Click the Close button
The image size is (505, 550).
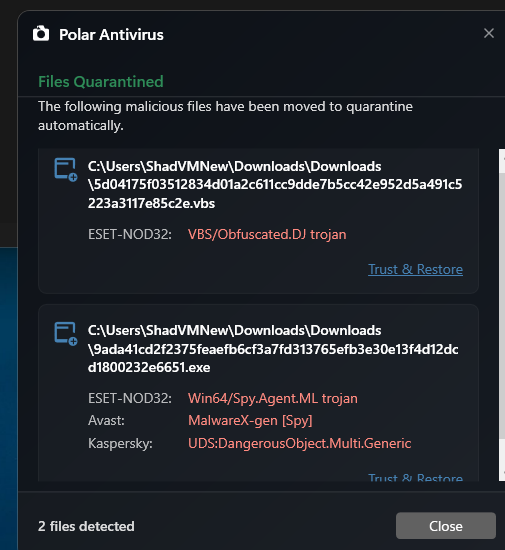click(446, 526)
